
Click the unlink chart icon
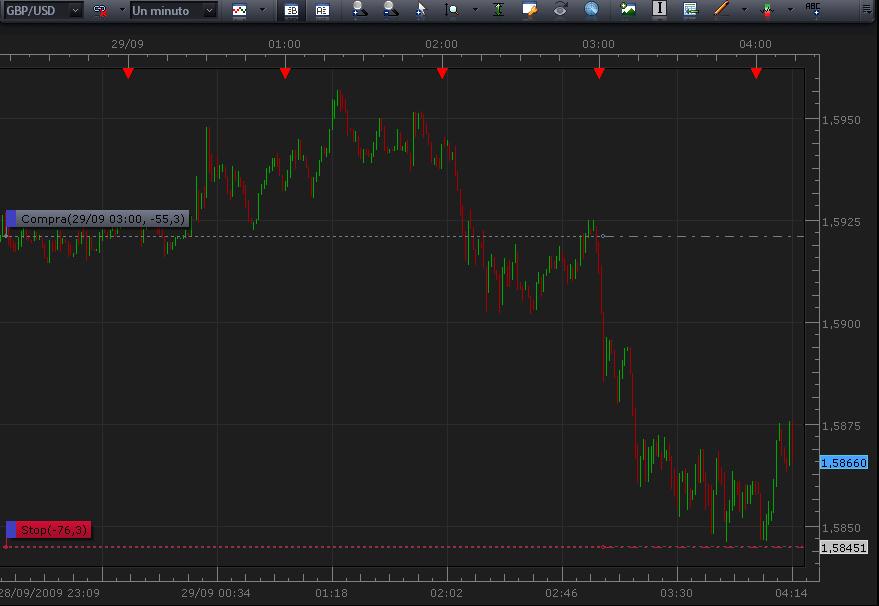[x=100, y=10]
